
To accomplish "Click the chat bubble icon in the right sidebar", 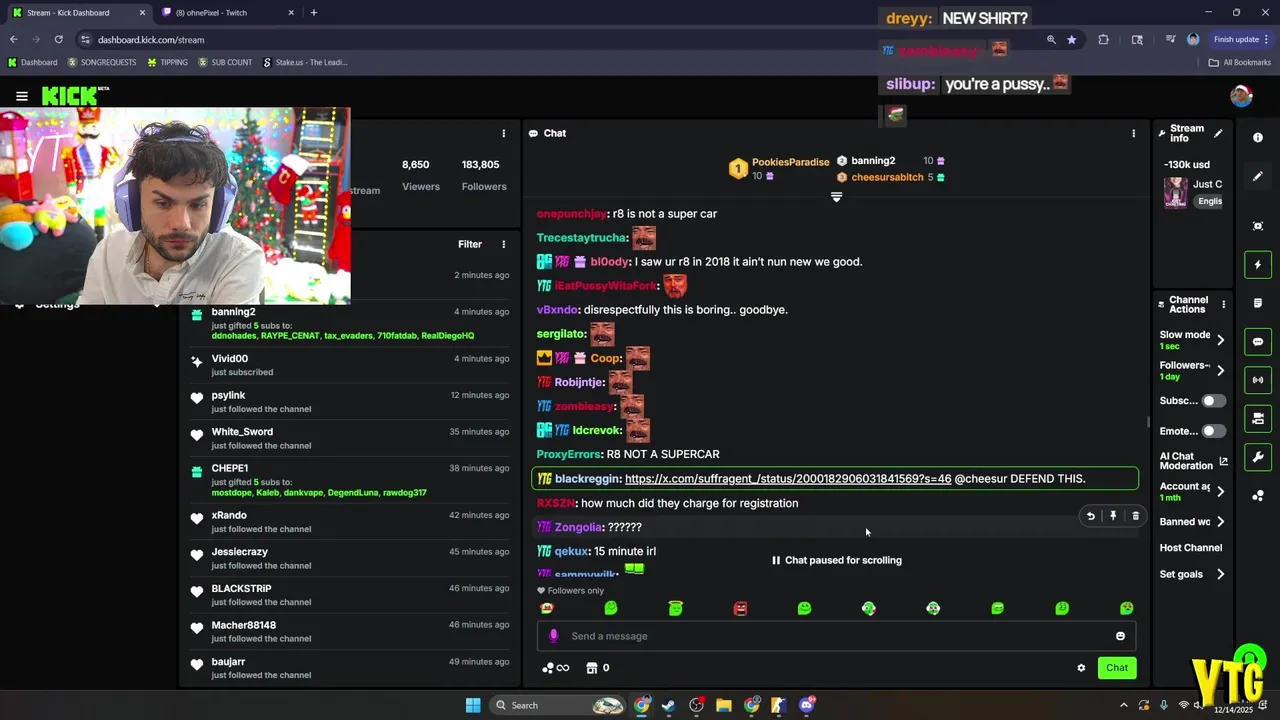I will tap(1258, 342).
